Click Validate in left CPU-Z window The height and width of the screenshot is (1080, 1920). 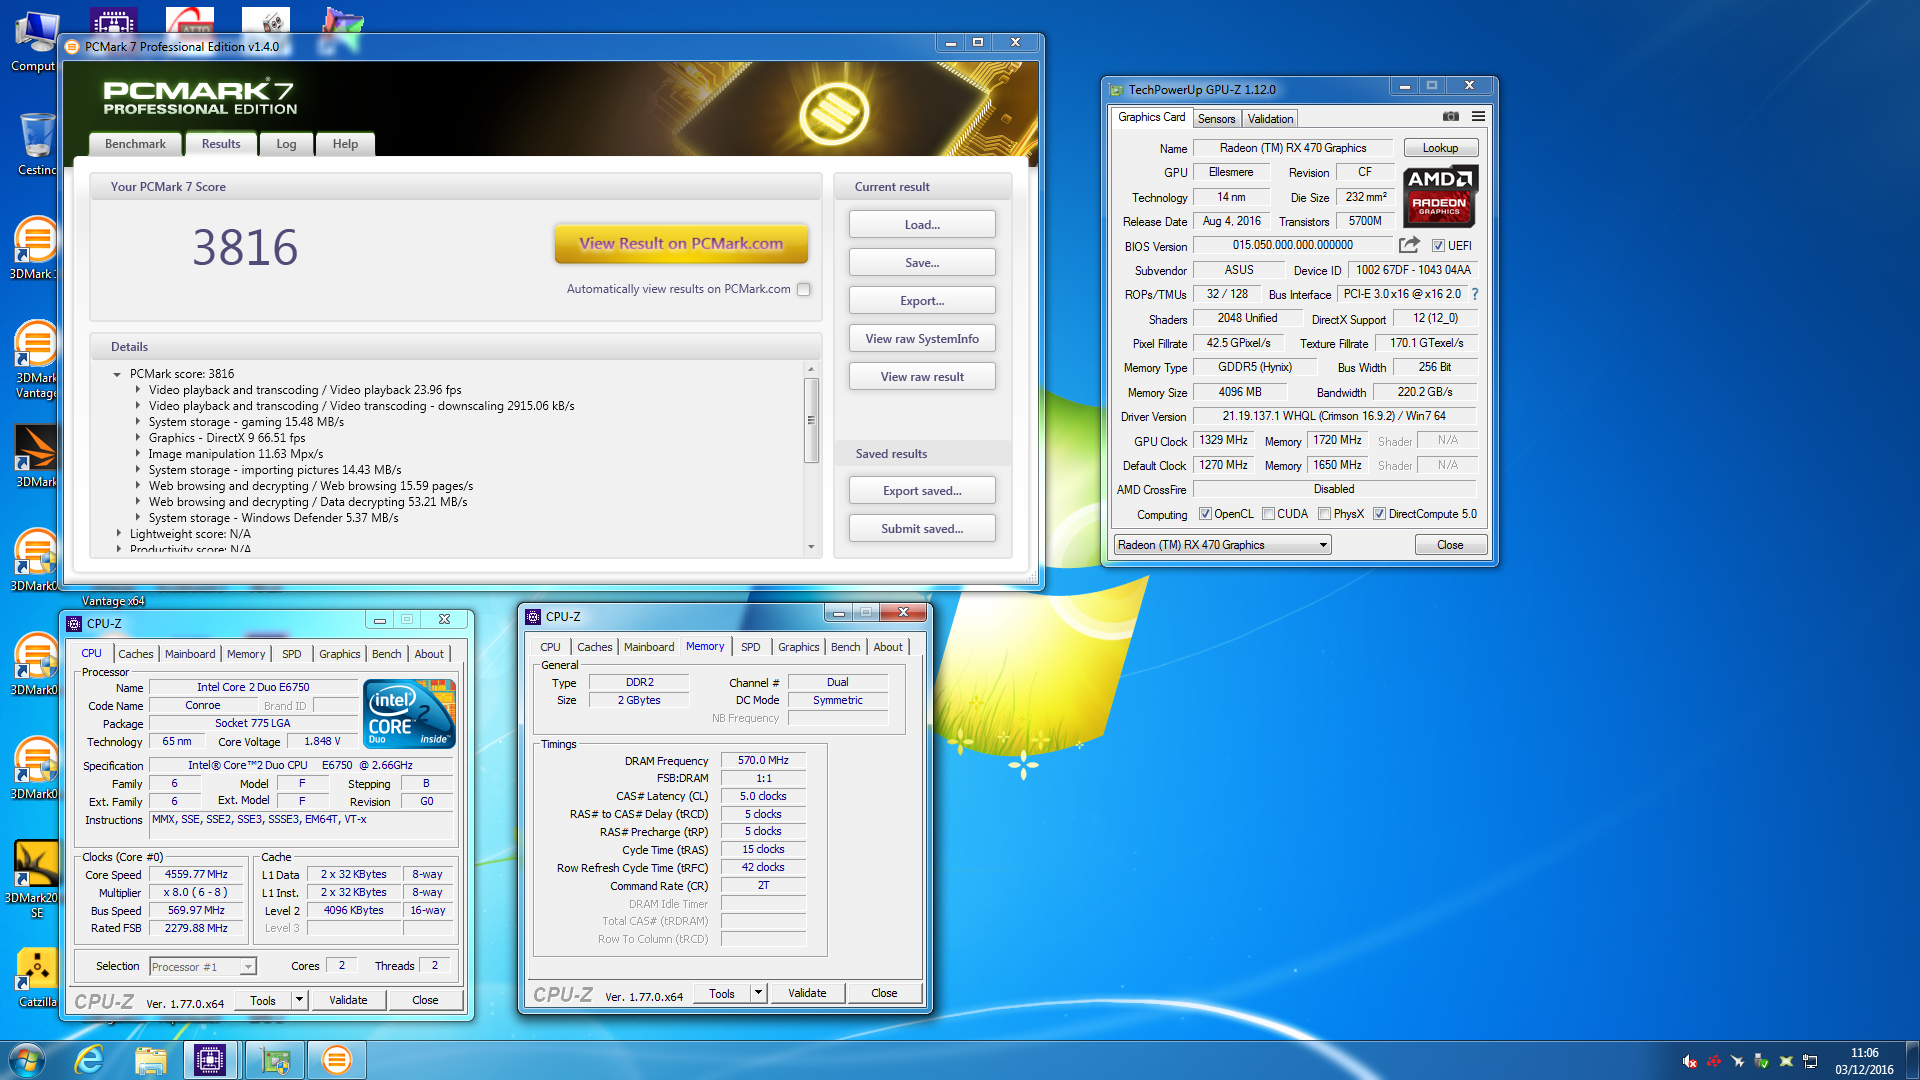tap(348, 1000)
